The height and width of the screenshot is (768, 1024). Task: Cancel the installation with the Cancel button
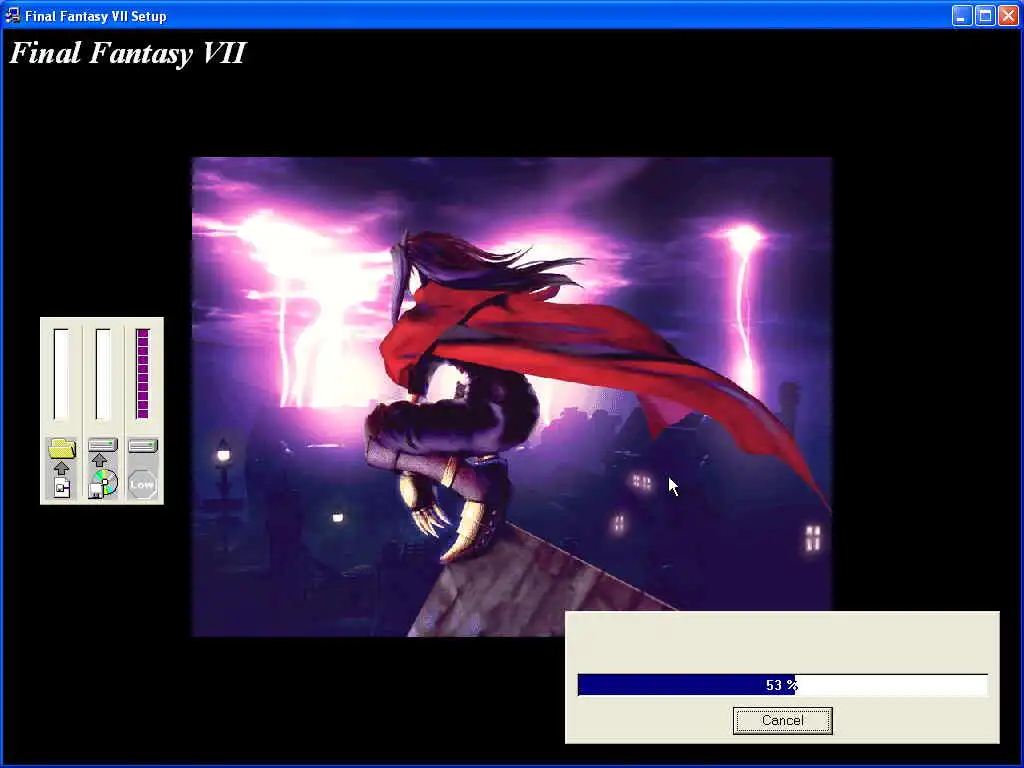click(x=782, y=720)
